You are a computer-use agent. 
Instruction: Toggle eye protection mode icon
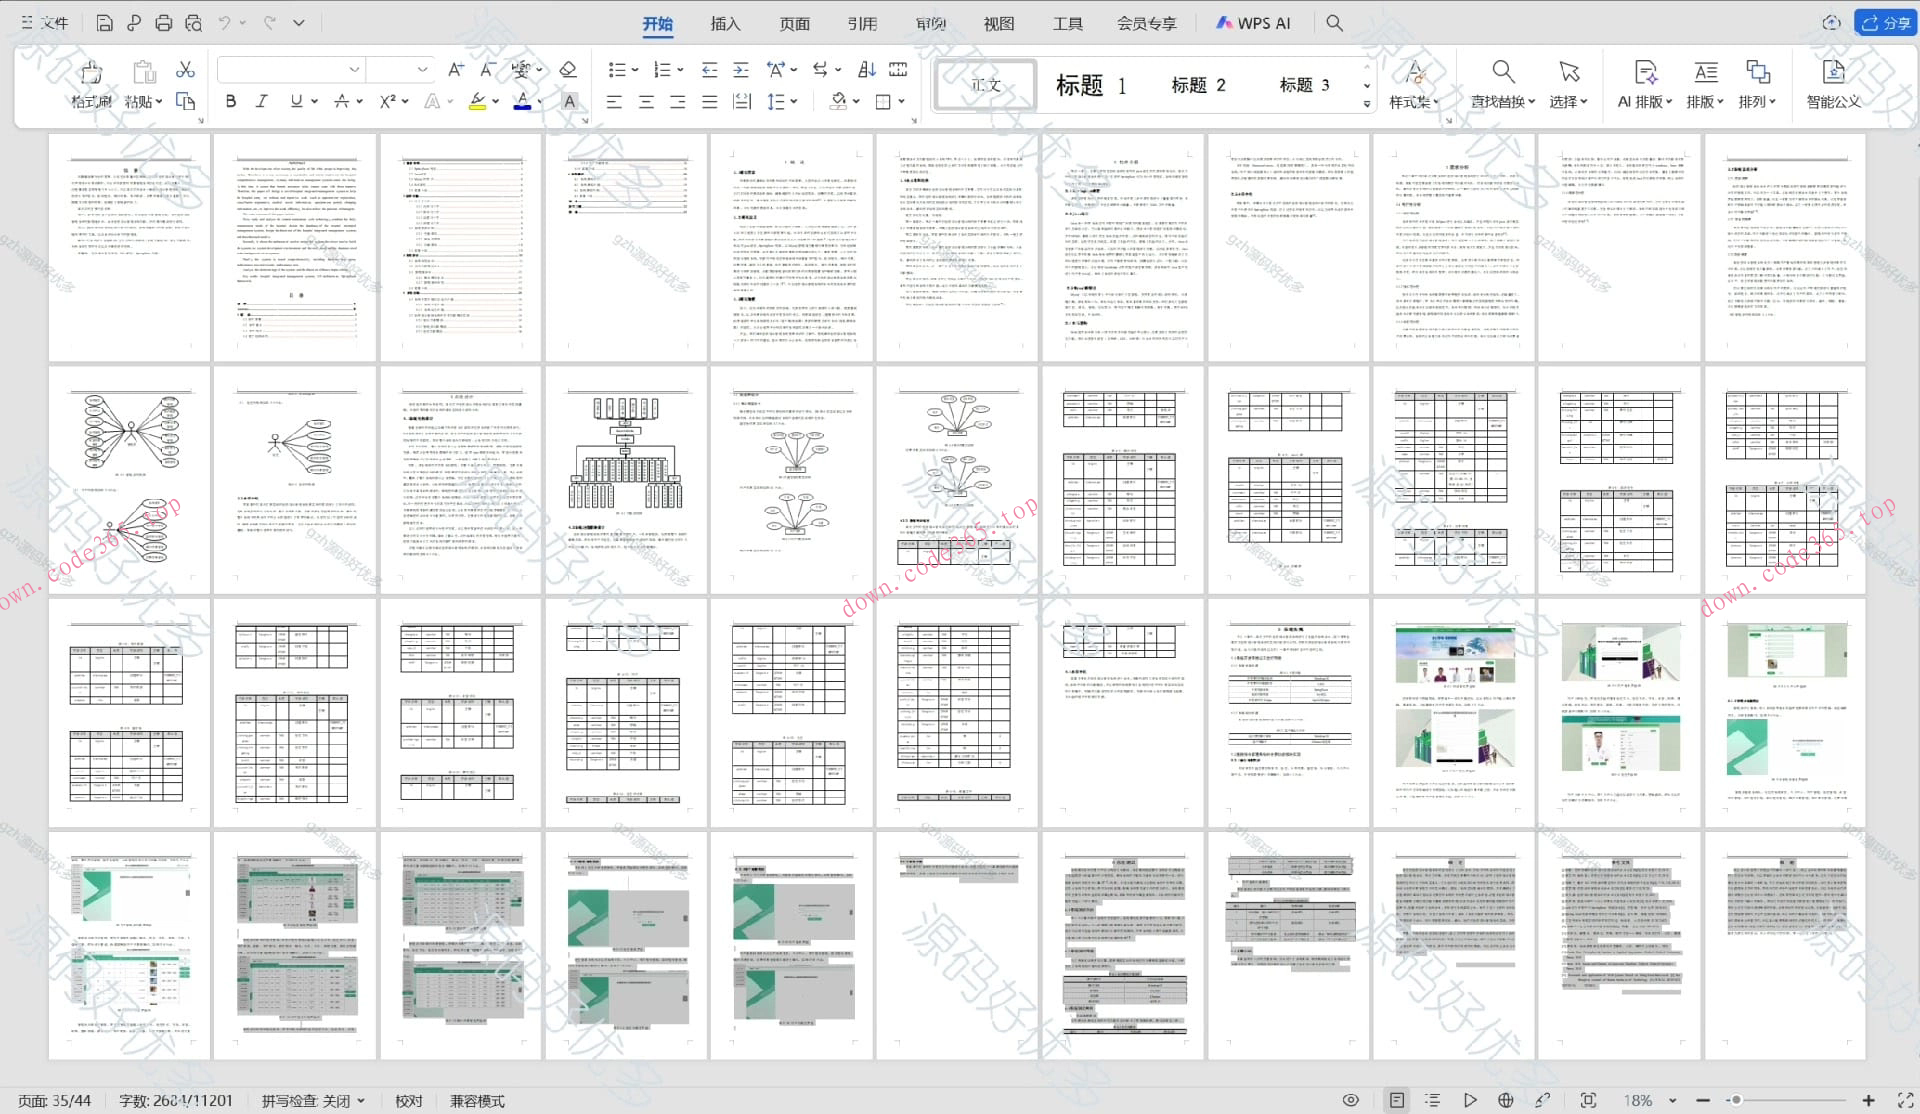(1350, 1100)
